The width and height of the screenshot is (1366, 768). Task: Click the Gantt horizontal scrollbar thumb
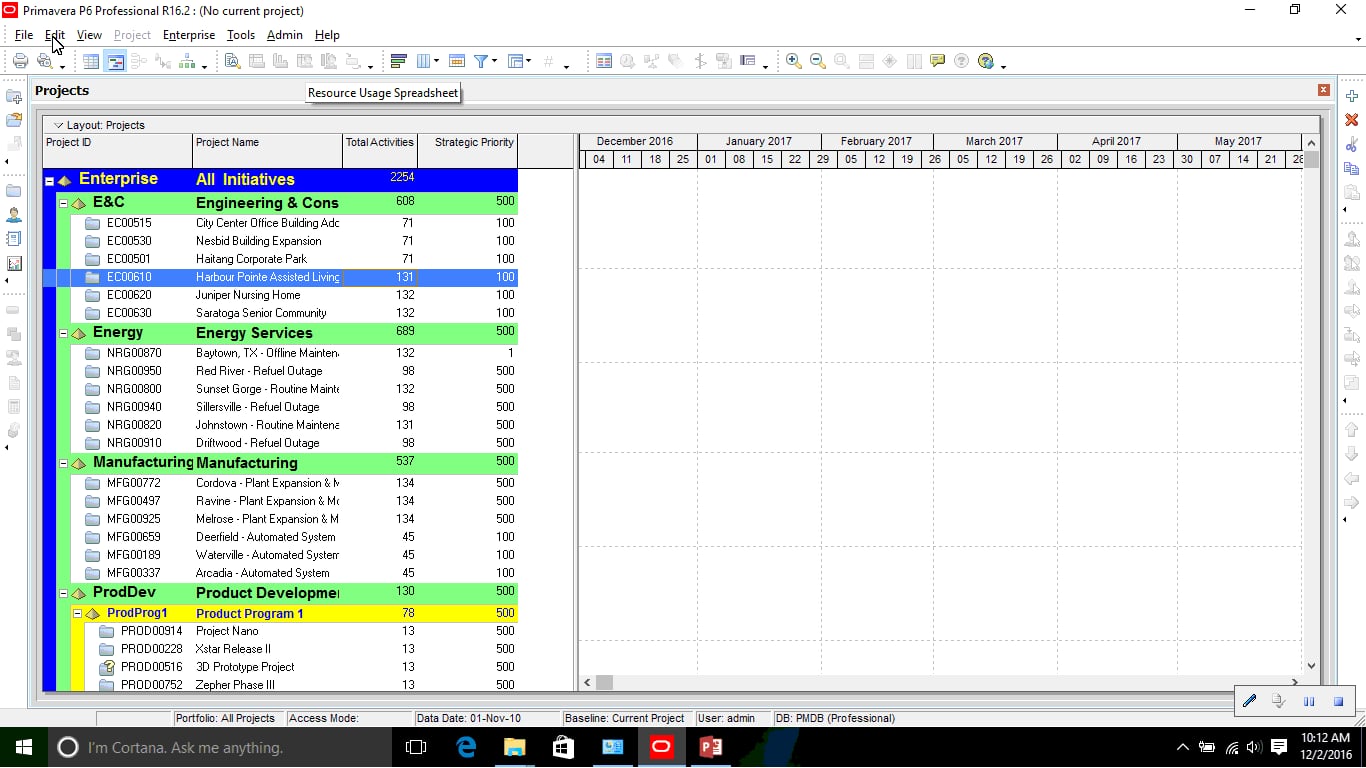click(x=604, y=683)
